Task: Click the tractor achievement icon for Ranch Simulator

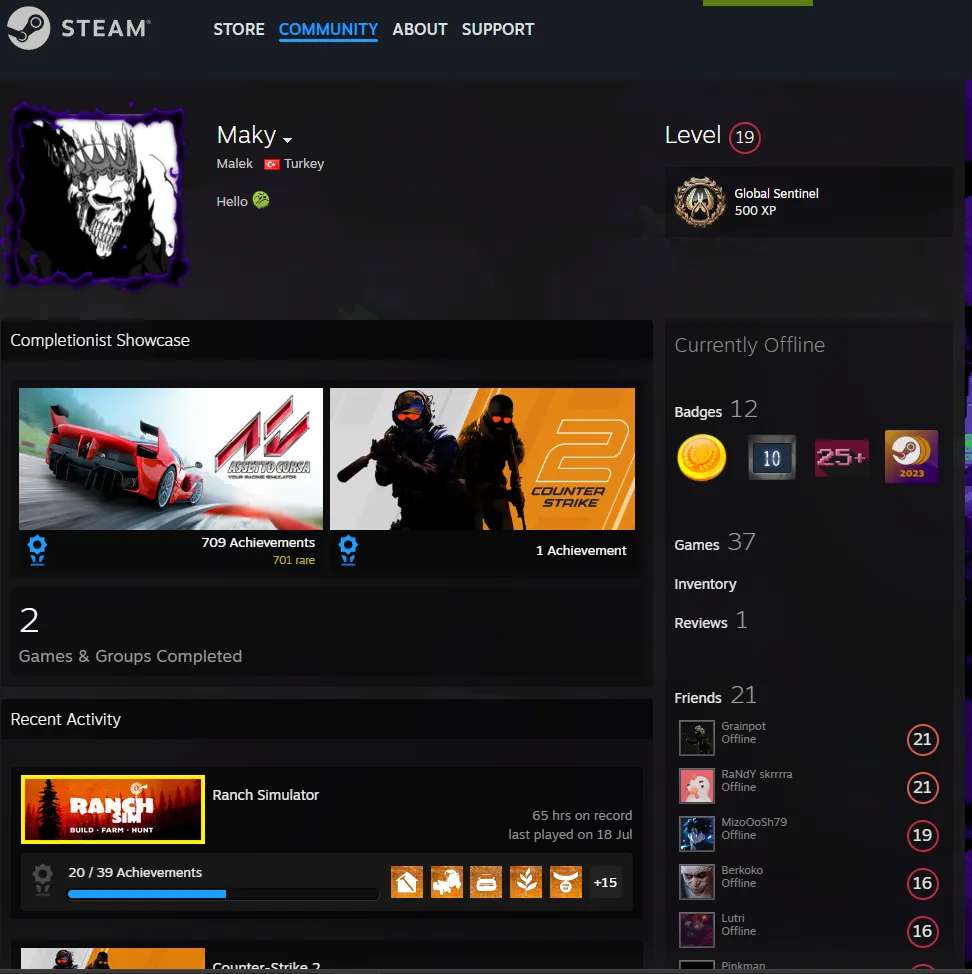Action: pos(447,882)
